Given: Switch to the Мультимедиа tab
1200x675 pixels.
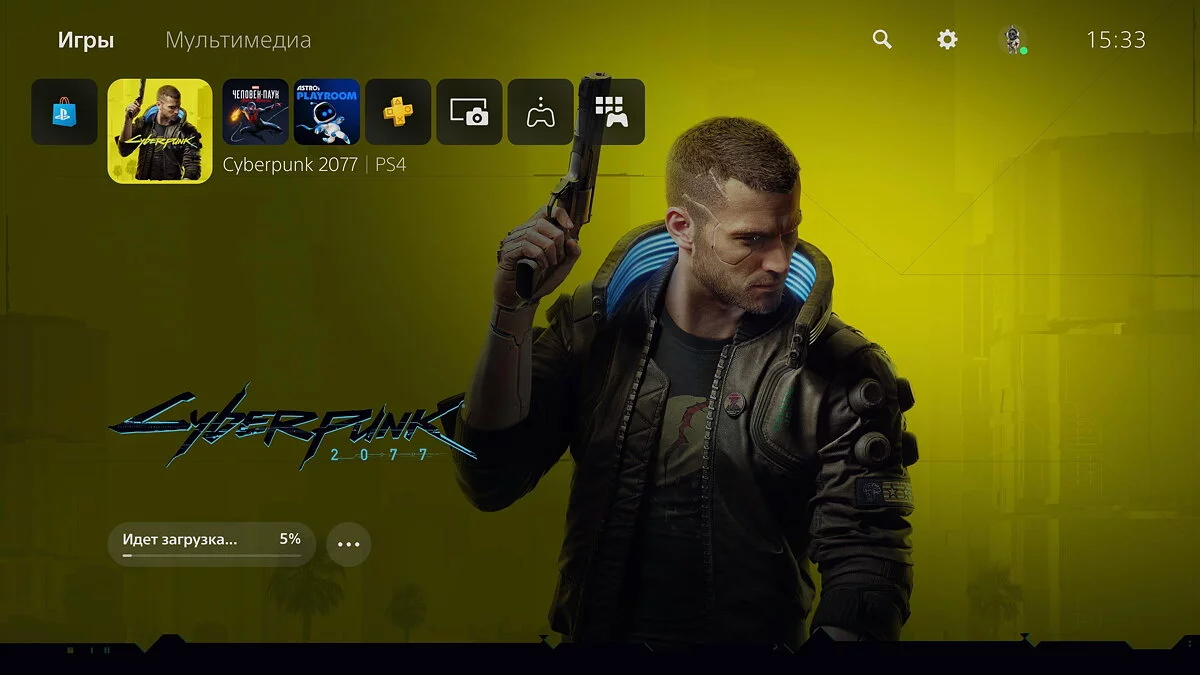Looking at the screenshot, I should coord(238,41).
